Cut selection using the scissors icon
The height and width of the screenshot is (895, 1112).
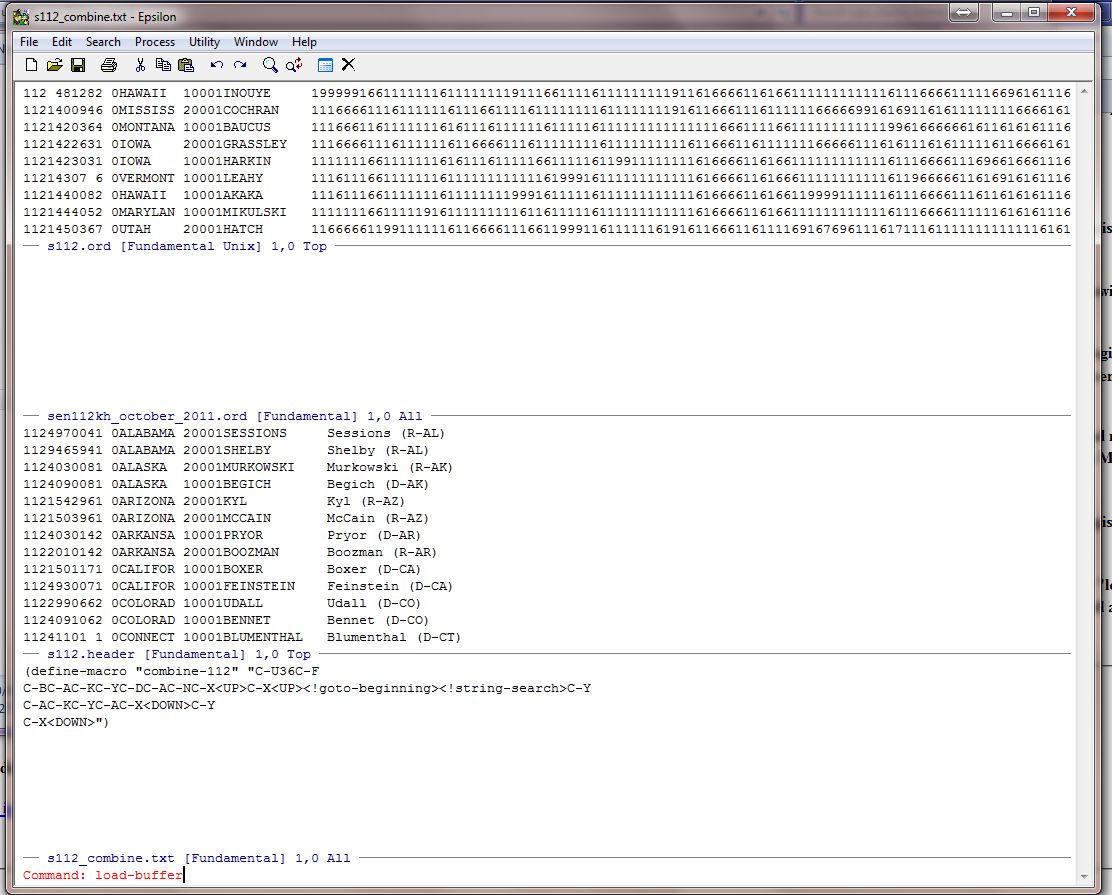(x=140, y=65)
